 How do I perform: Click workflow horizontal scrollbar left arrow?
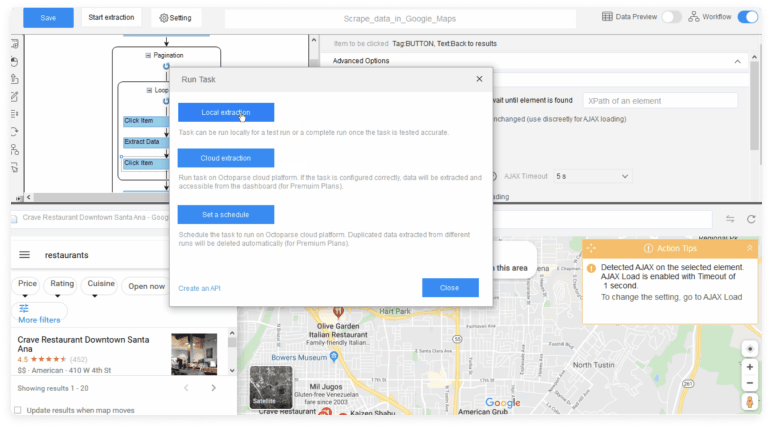point(29,197)
